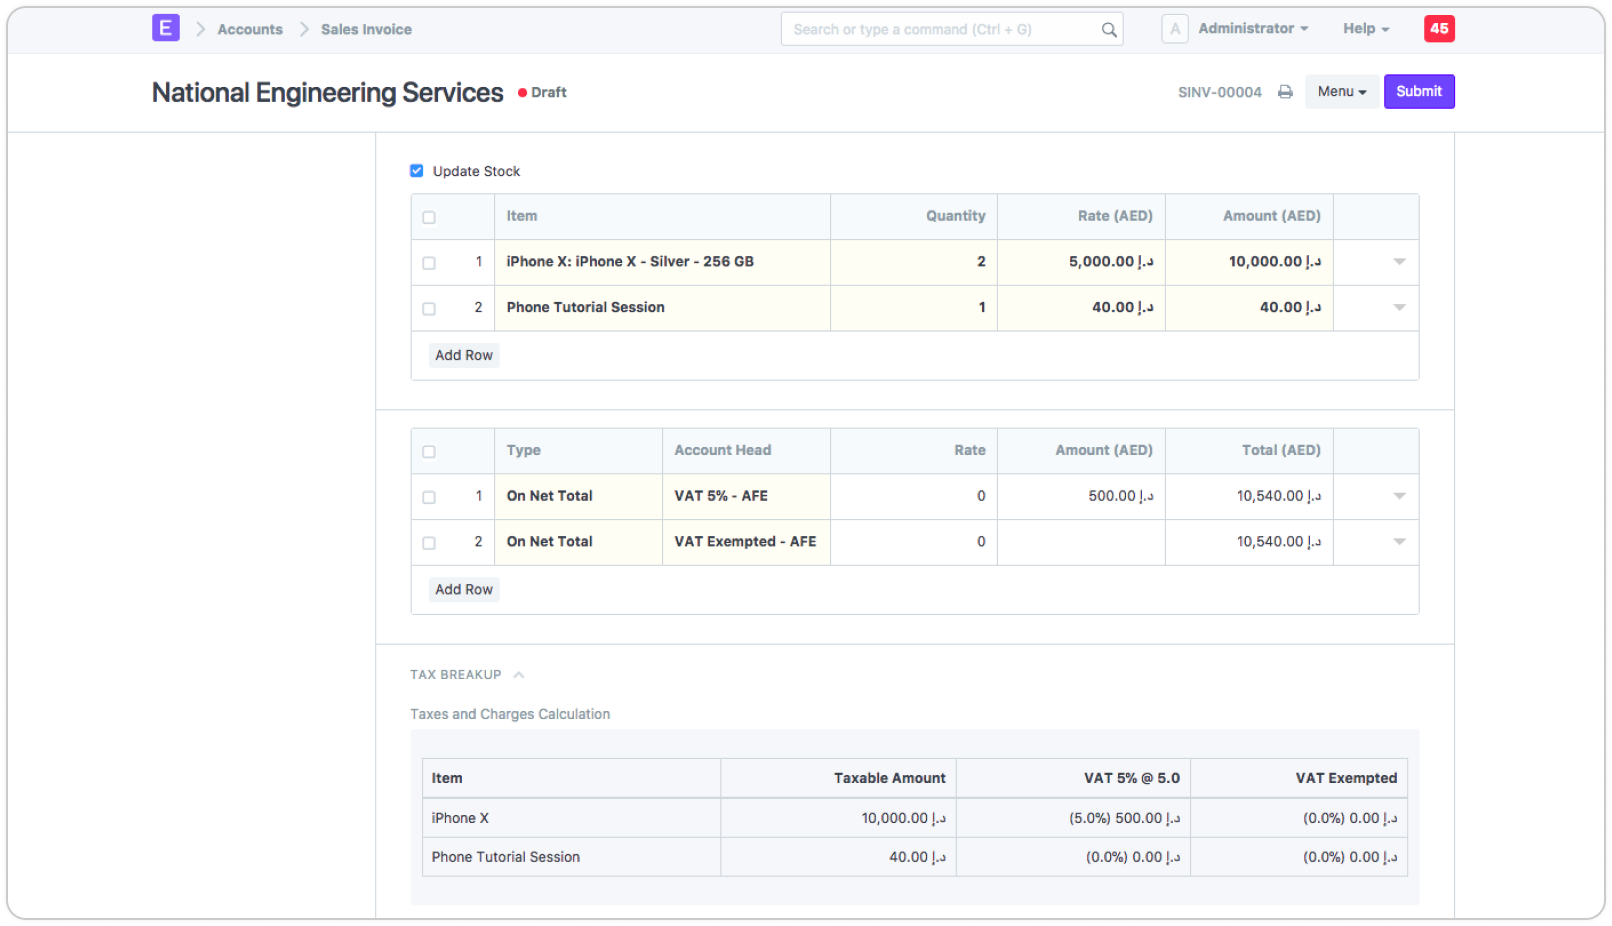Open the 45 notifications badge
The width and height of the screenshot is (1612, 926).
(x=1439, y=29)
